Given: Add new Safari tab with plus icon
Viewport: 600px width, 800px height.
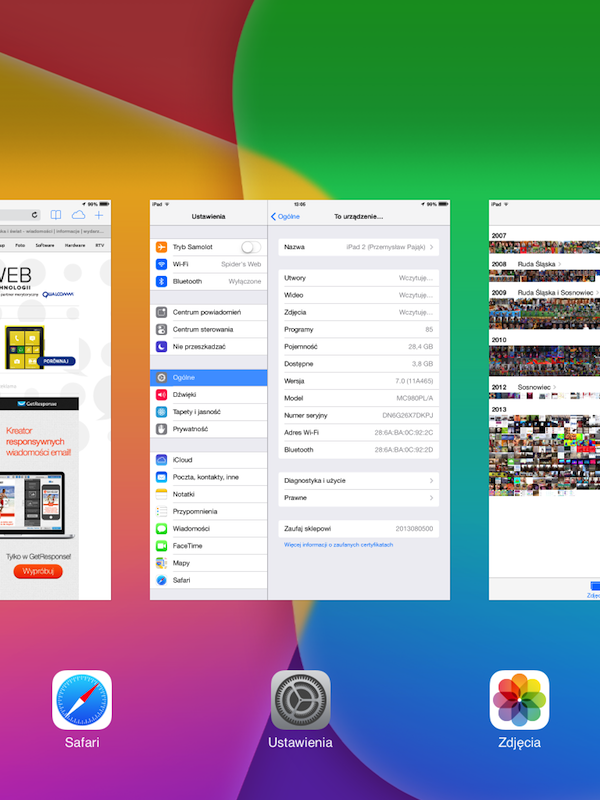Looking at the screenshot, I should (x=99, y=215).
